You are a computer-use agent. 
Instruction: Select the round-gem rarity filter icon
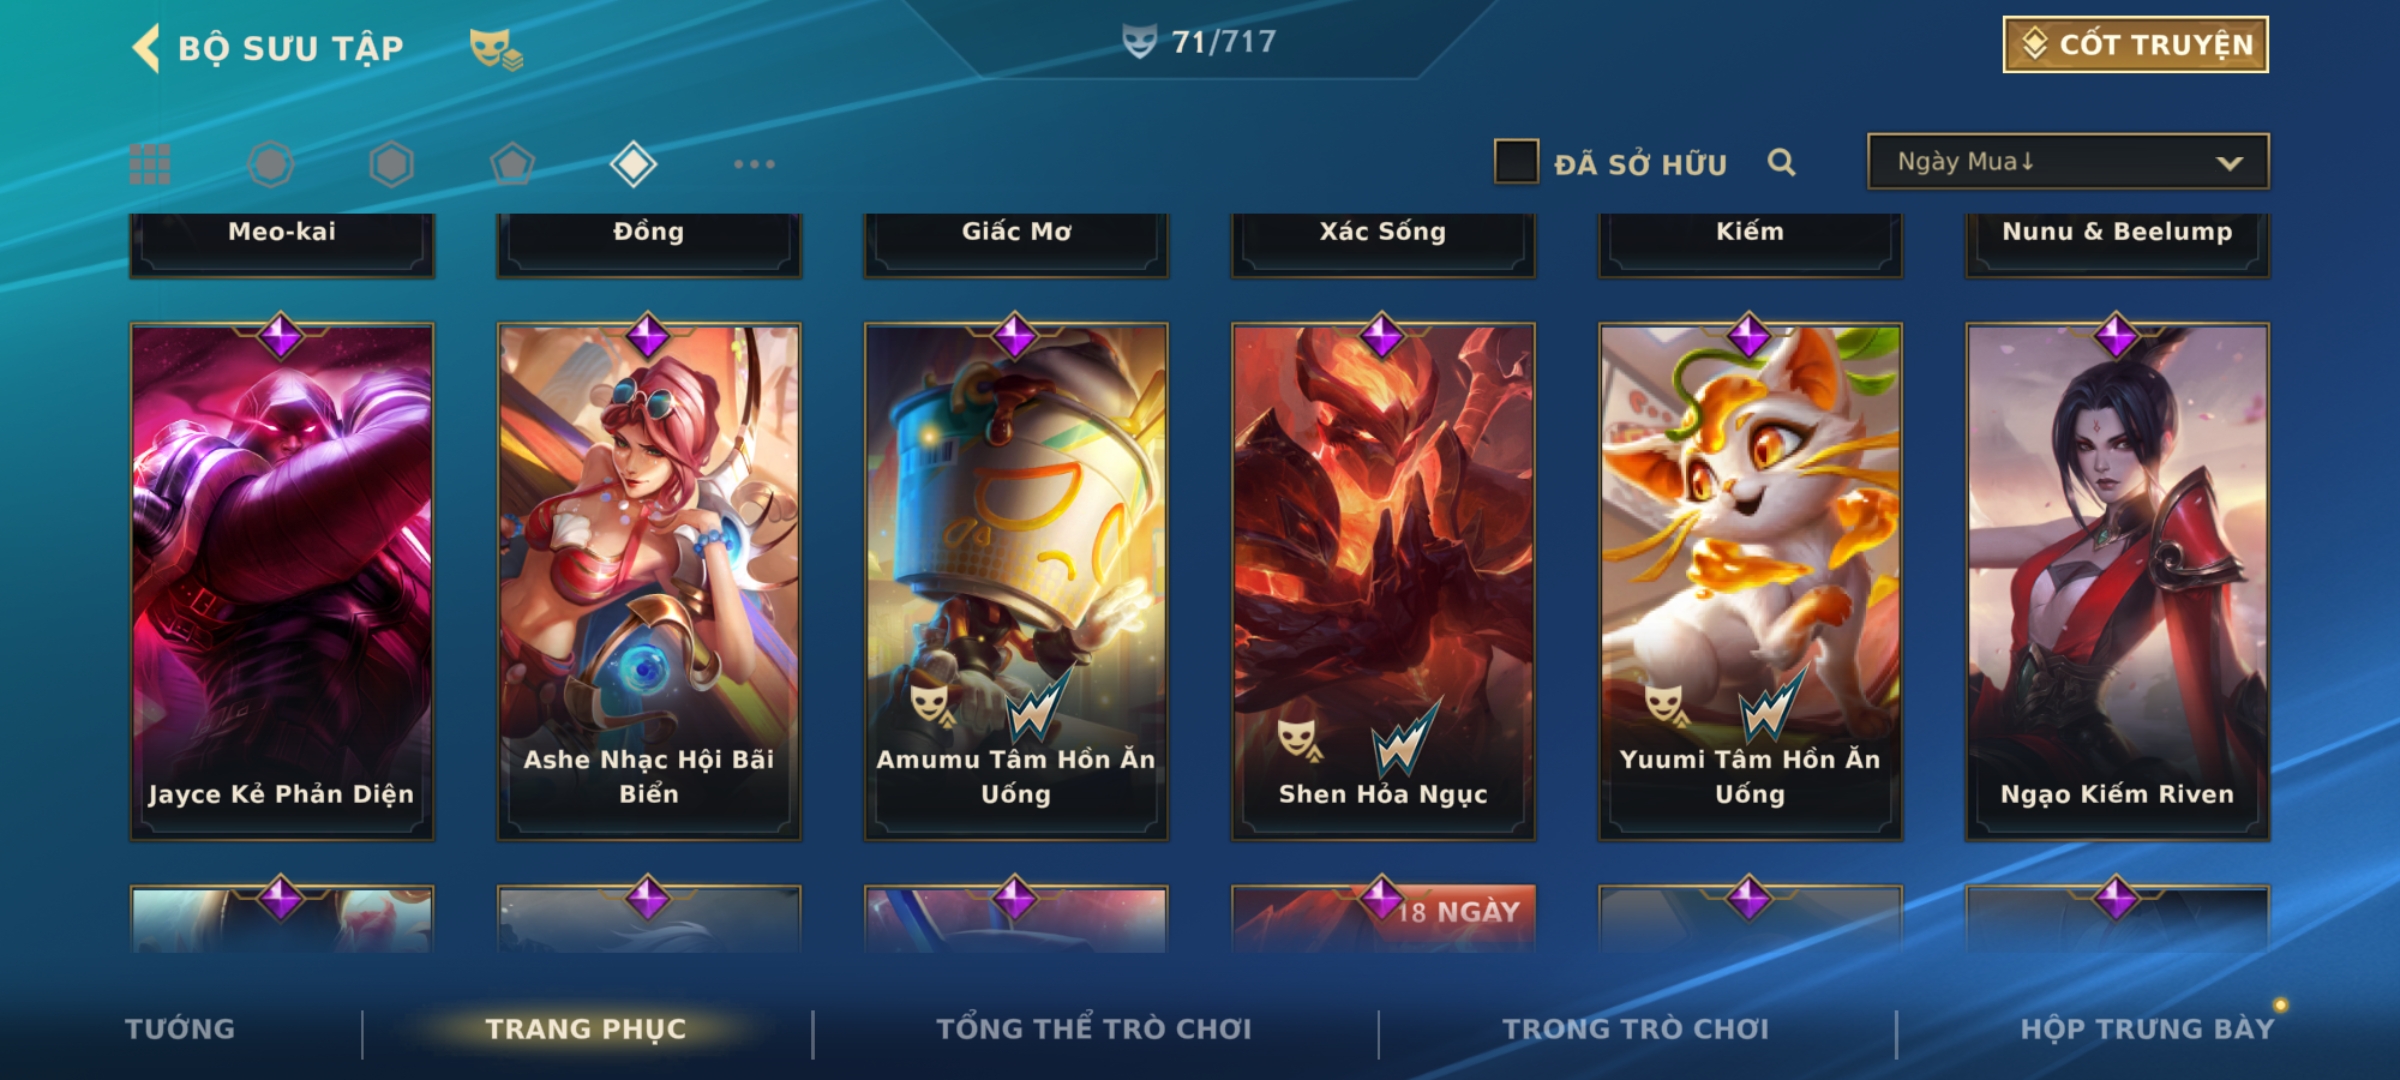[x=270, y=164]
